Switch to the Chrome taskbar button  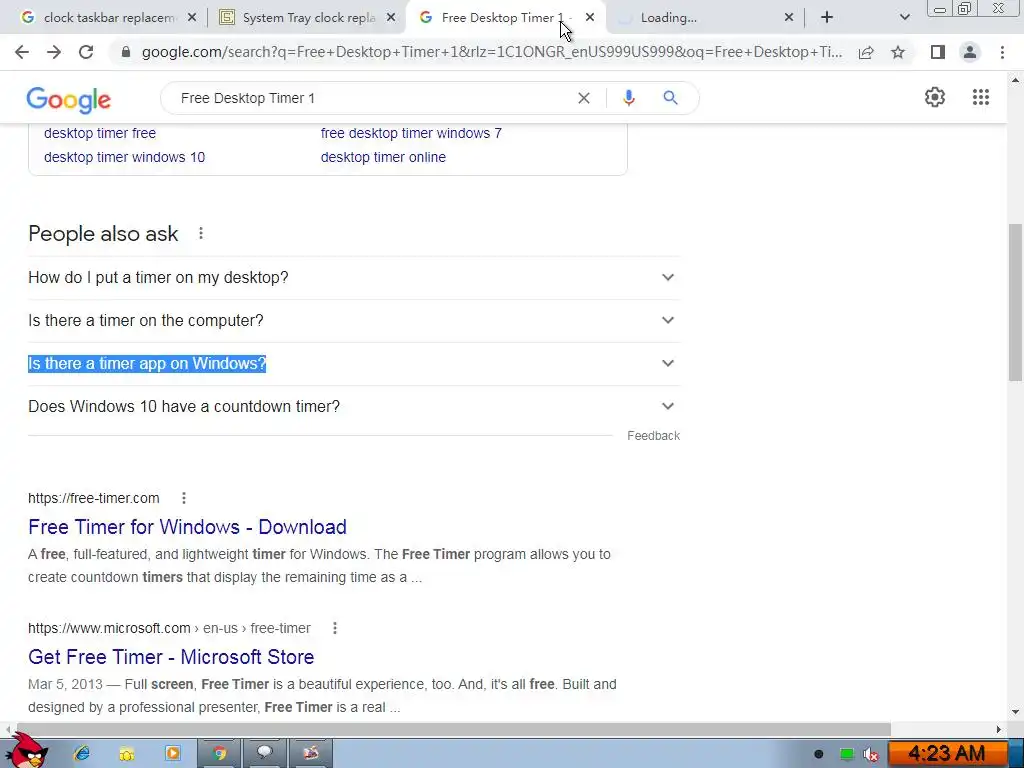coord(219,754)
